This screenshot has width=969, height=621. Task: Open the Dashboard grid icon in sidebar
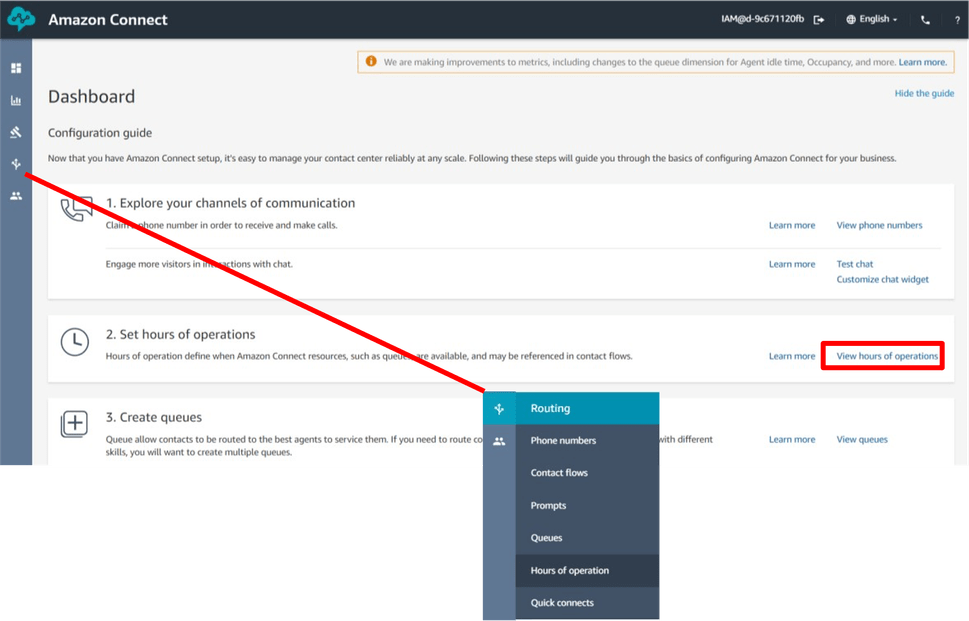point(16,68)
